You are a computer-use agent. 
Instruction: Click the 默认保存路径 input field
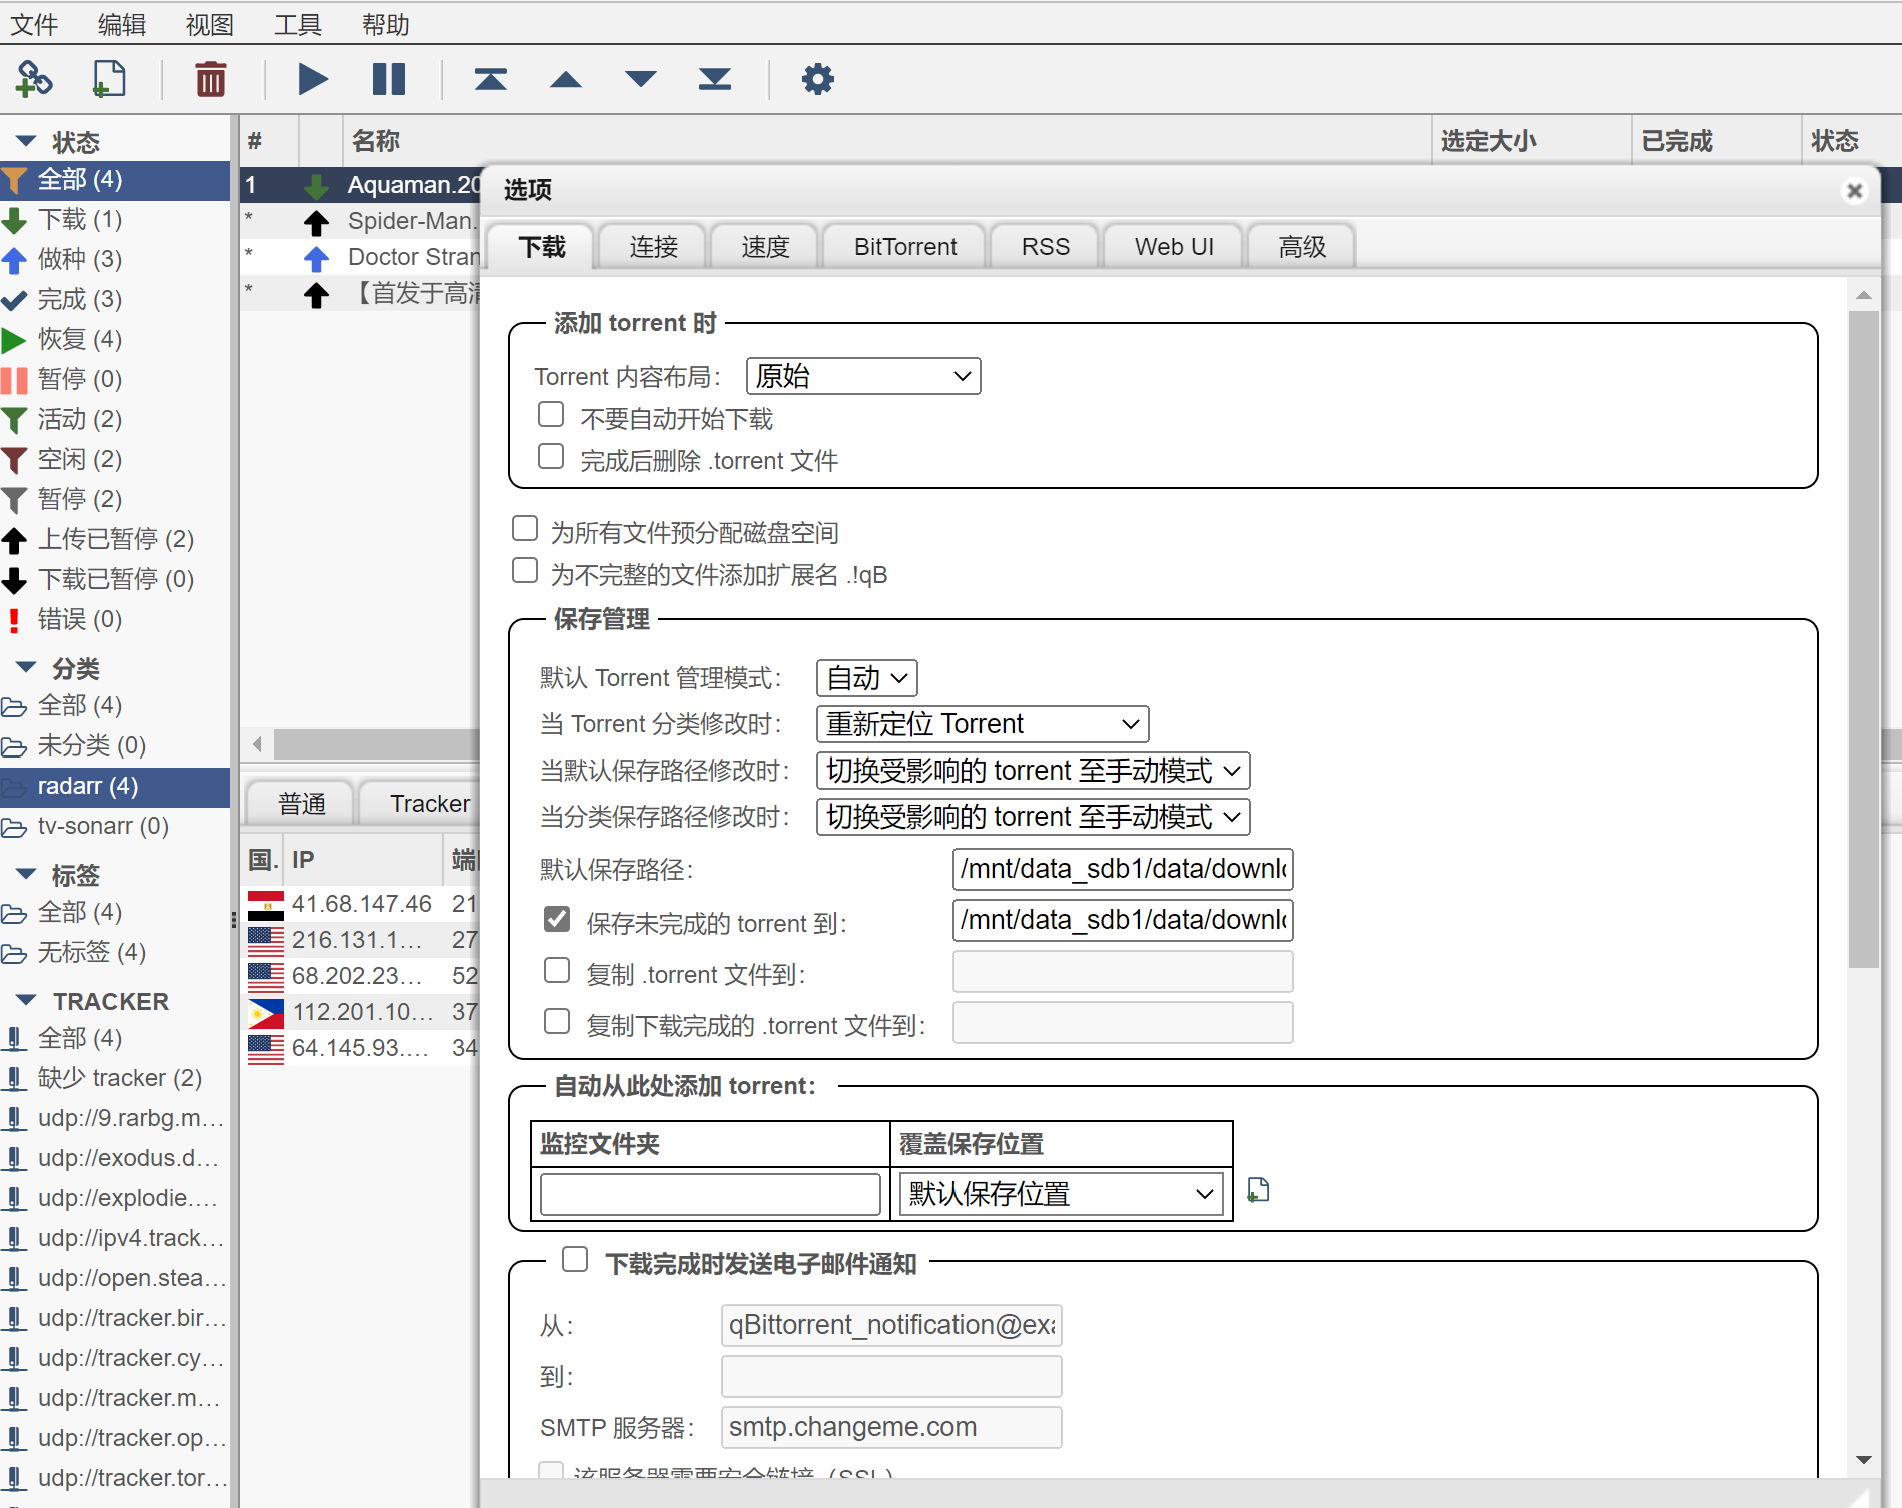pyautogui.click(x=1122, y=869)
